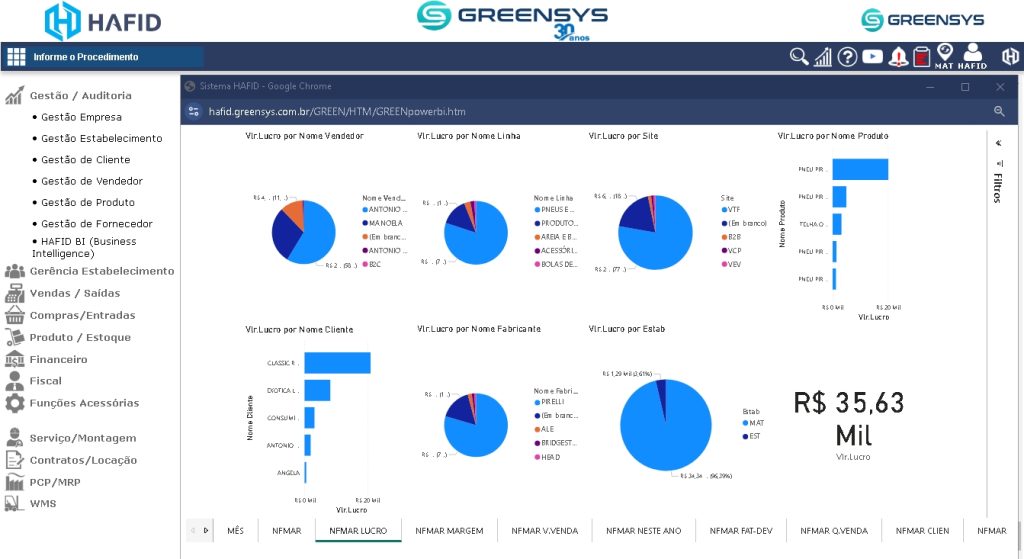This screenshot has width=1024, height=559.
Task: Switch to the NFMAR MARGEM tab
Action: point(449,530)
